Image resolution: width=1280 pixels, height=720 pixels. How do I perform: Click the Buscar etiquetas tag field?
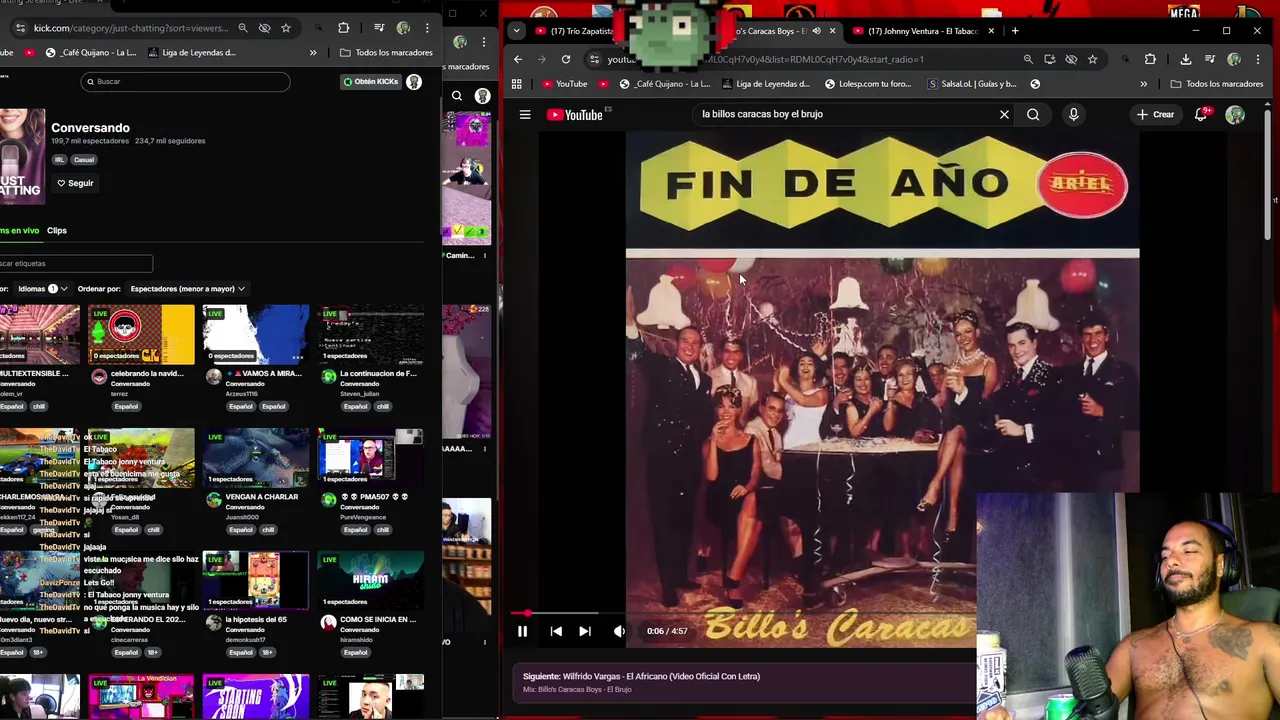(76, 263)
